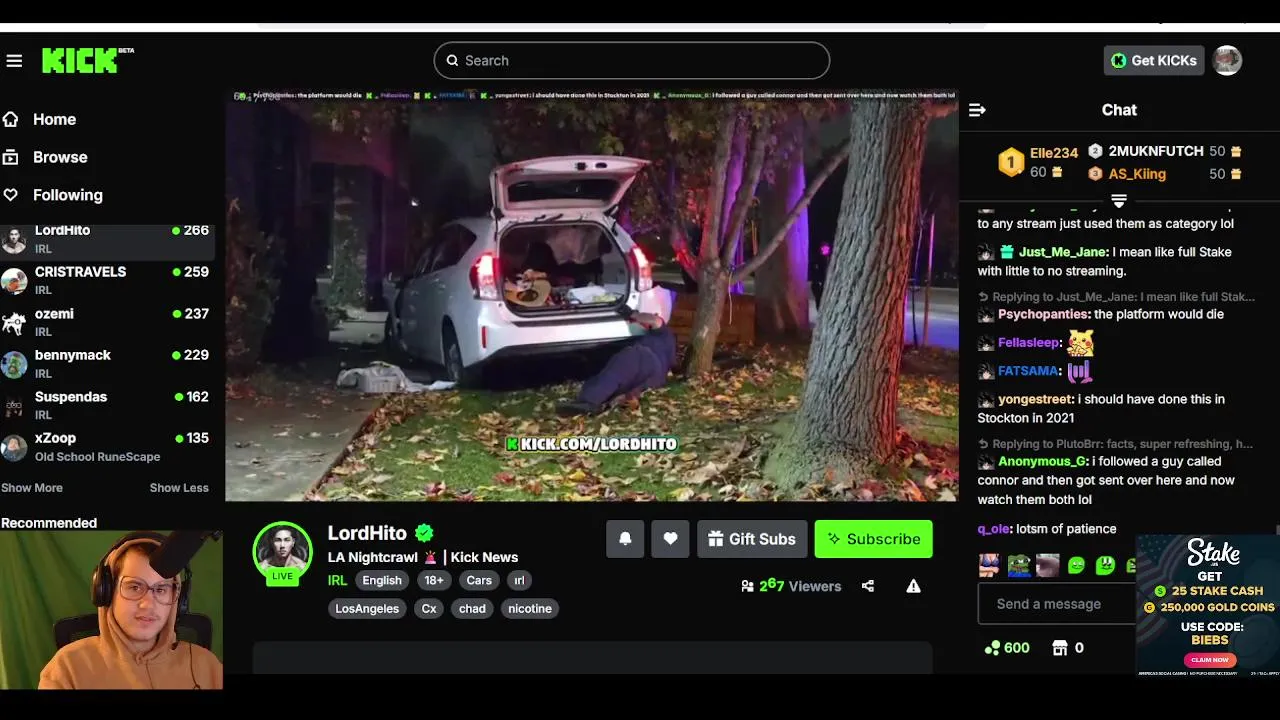Screen dimensions: 1280x720
Task: Click Anonymous_G username in chat
Action: (1043, 461)
